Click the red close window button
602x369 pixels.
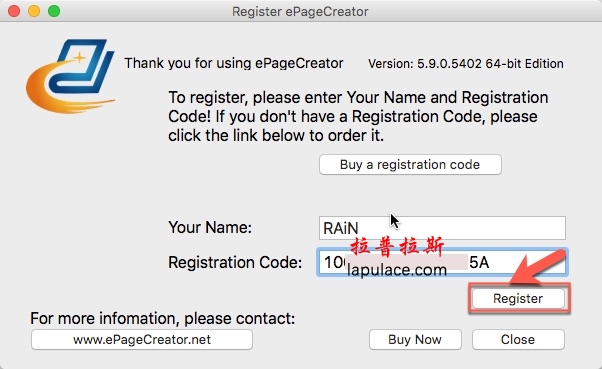(14, 11)
